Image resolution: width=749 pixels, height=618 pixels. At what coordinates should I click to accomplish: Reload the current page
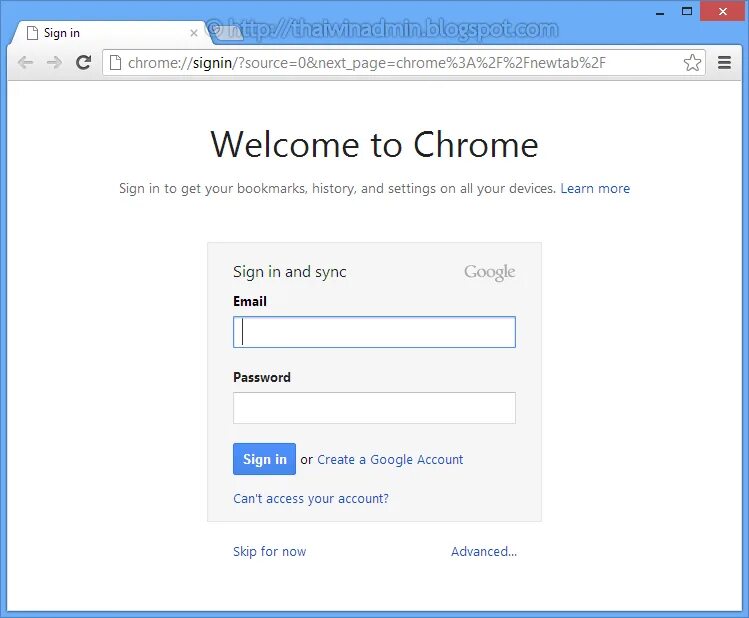tap(84, 63)
